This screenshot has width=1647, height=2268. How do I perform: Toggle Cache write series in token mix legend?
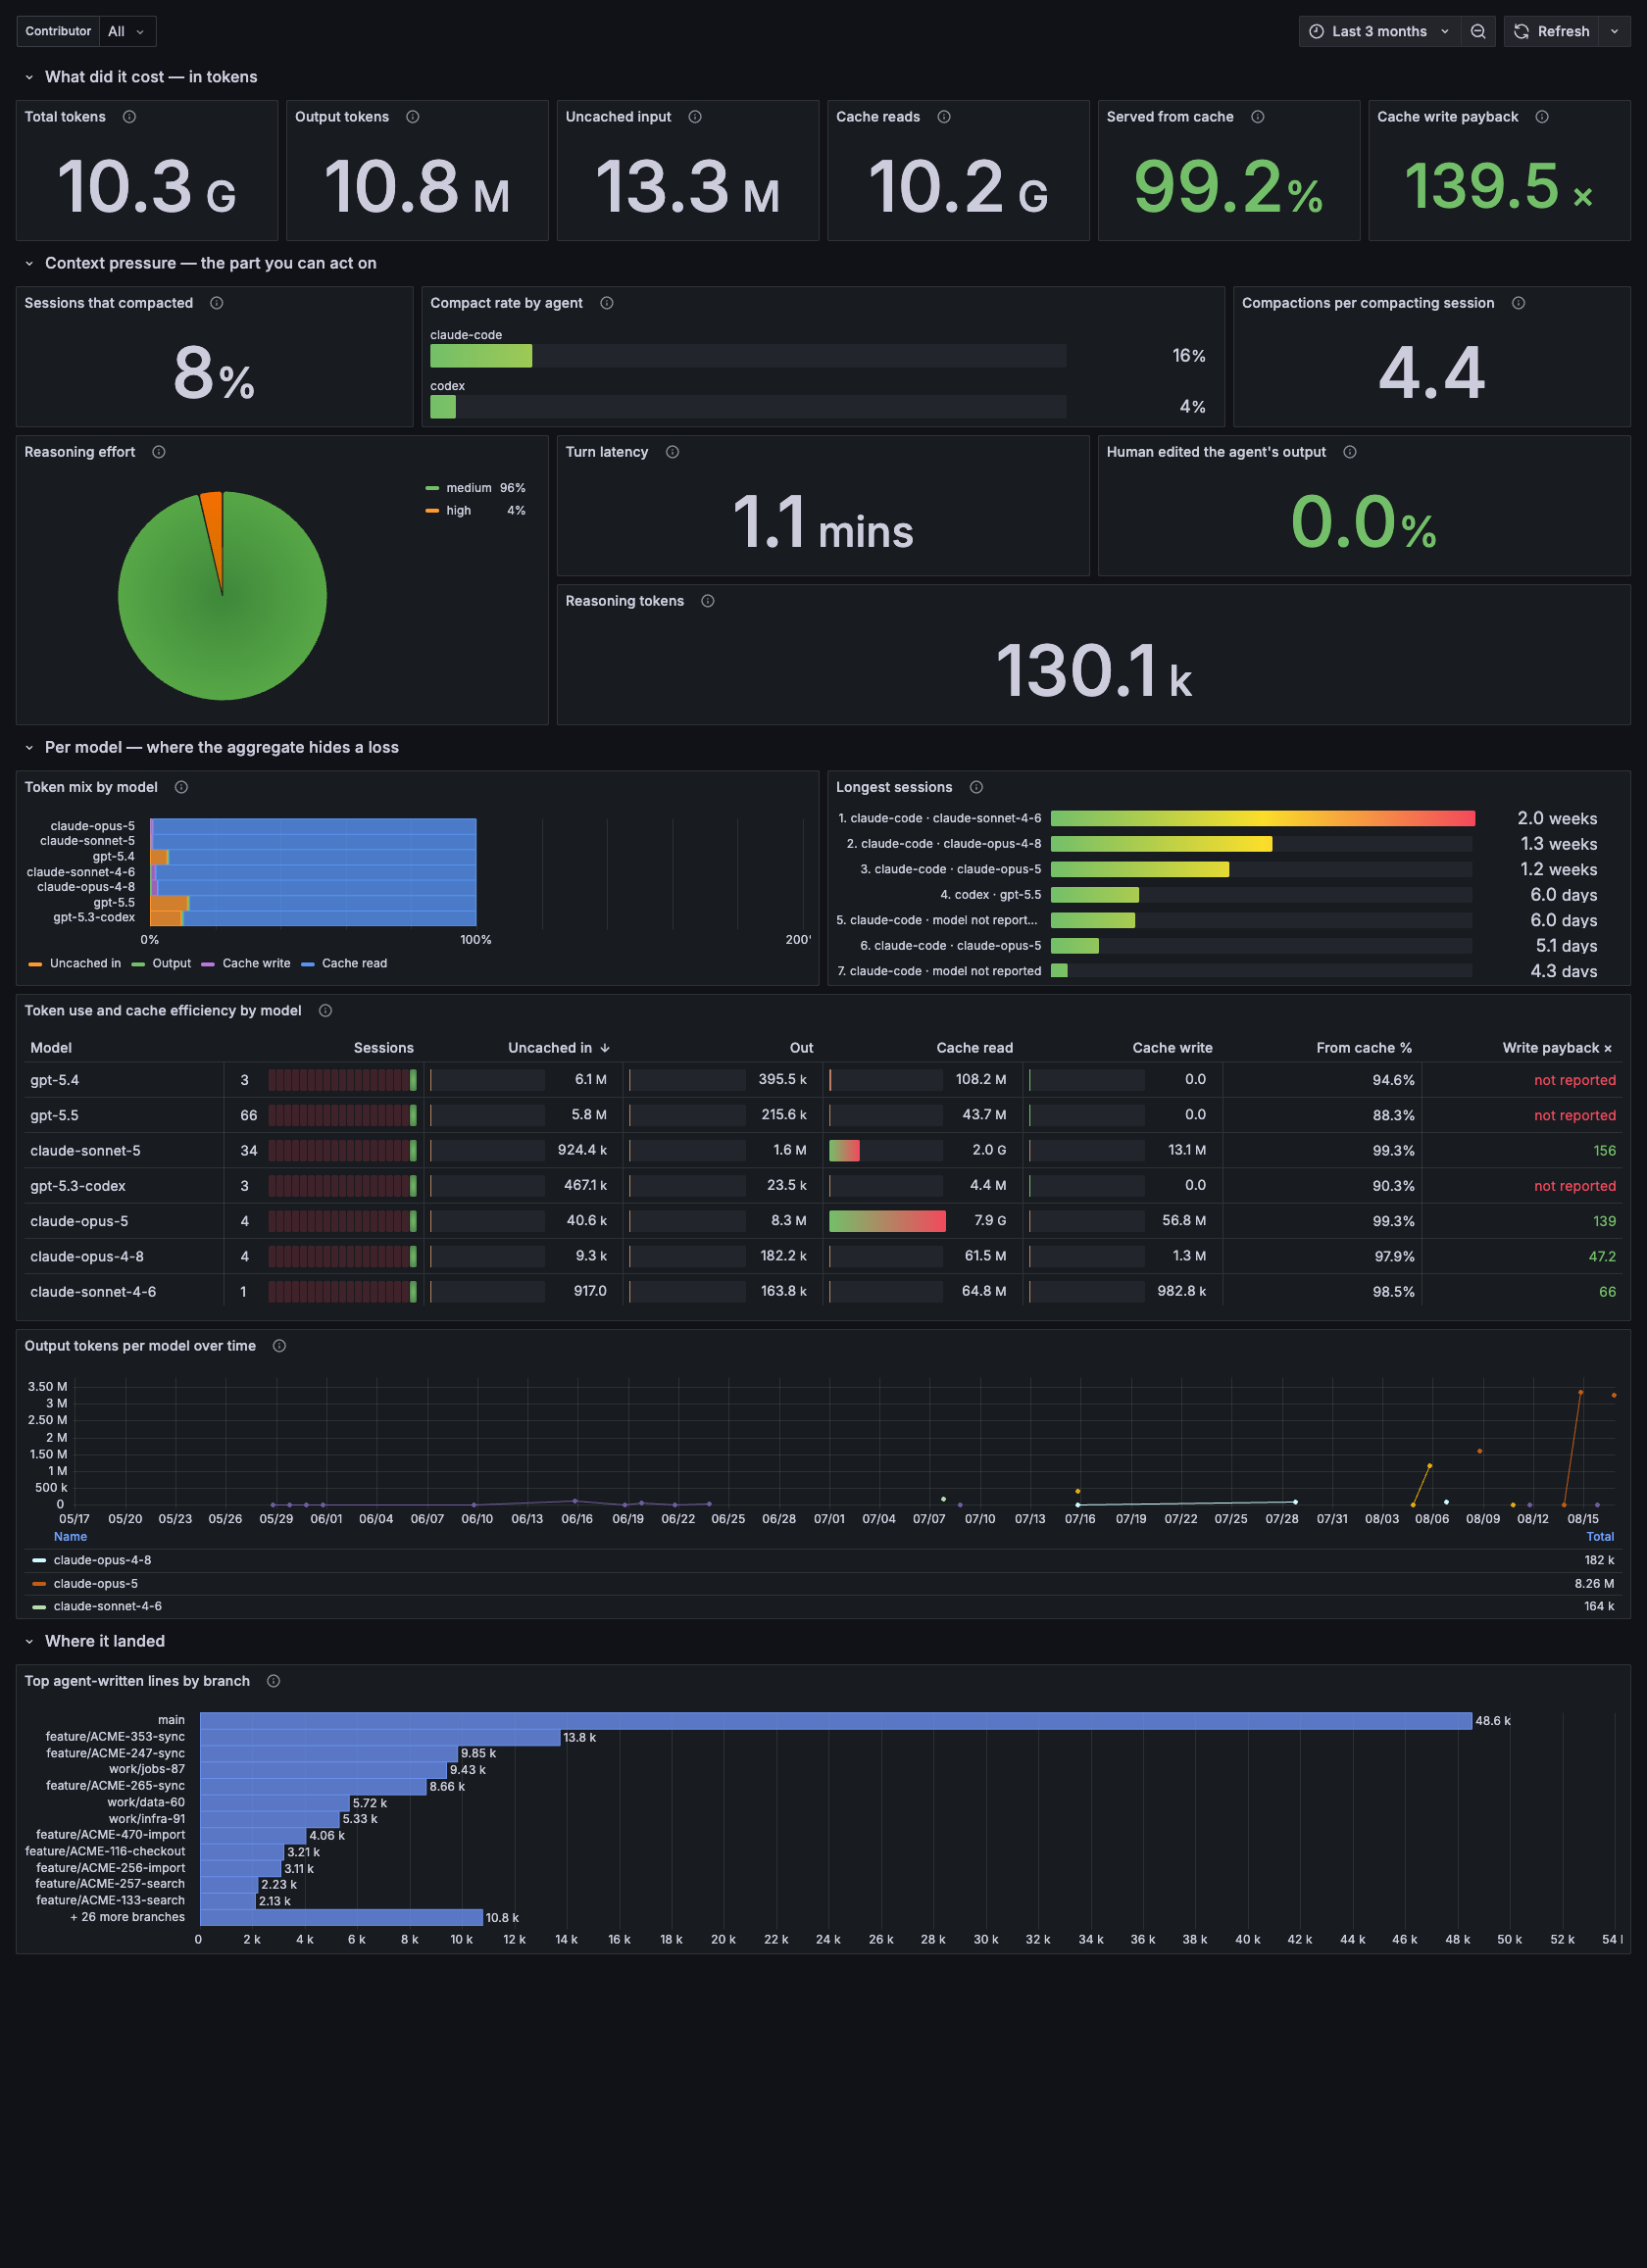click(x=256, y=963)
